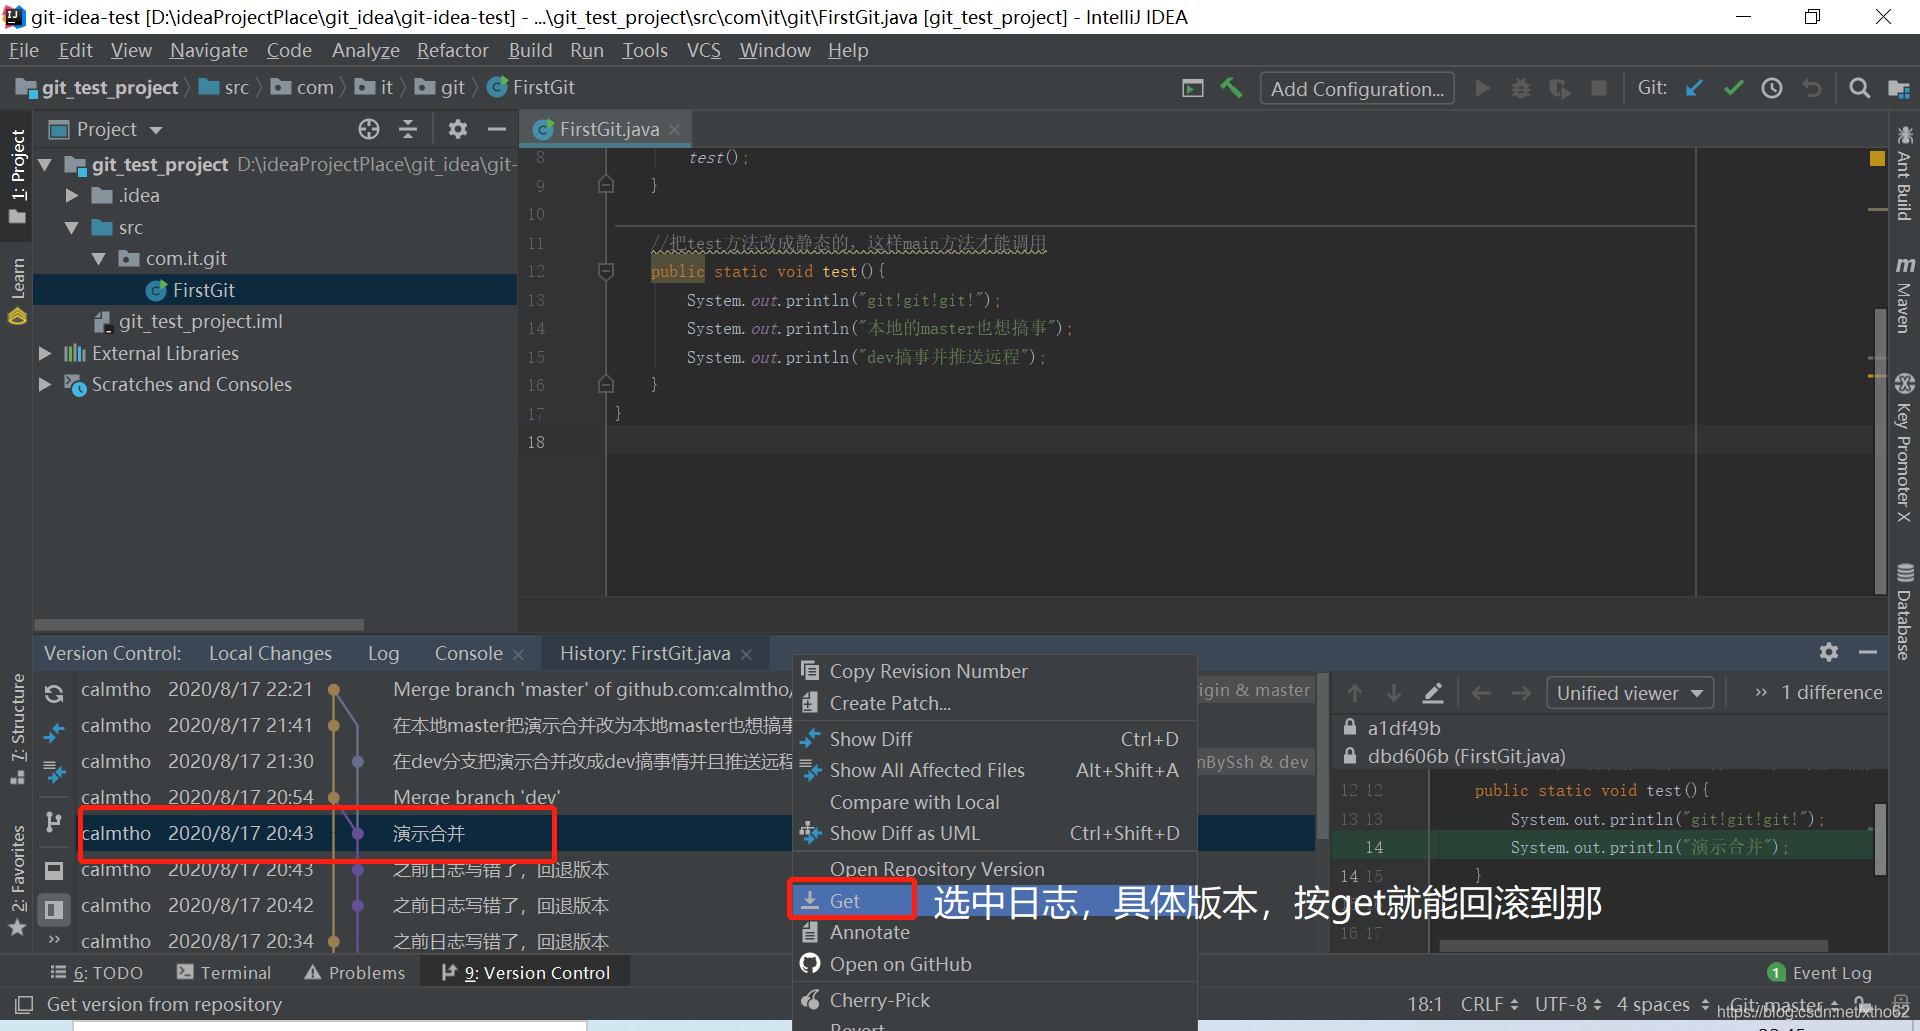Open 6: TODO tool window button

96,972
